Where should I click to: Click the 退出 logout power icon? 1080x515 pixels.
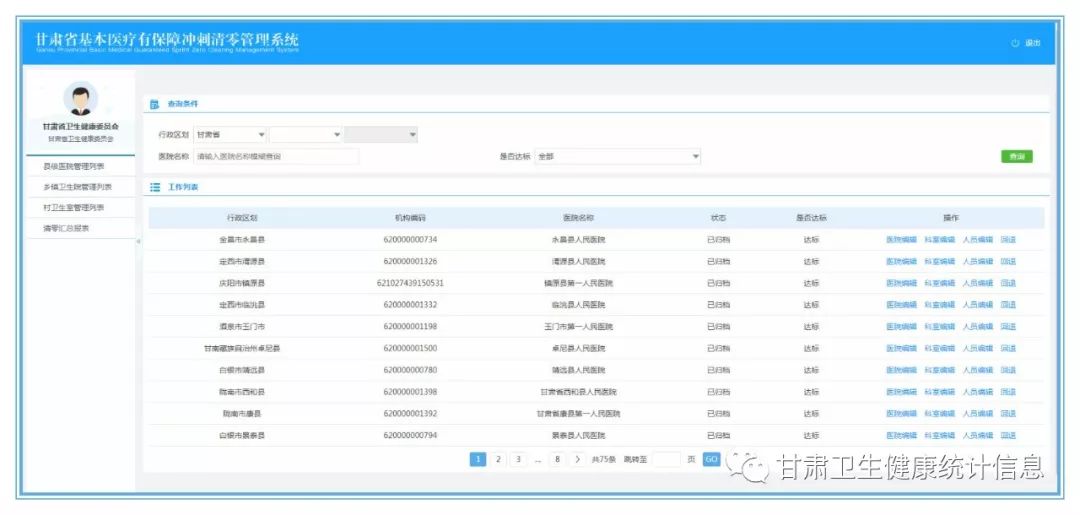(1015, 43)
